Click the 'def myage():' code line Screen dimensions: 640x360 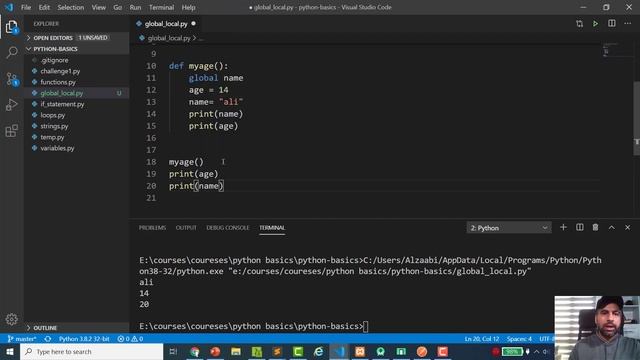click(198, 66)
